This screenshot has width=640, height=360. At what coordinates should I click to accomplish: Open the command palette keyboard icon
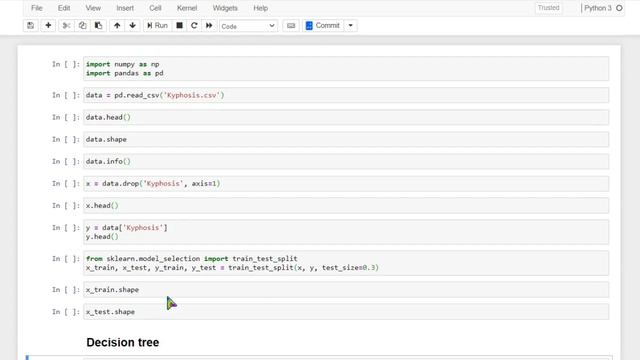[x=291, y=26]
